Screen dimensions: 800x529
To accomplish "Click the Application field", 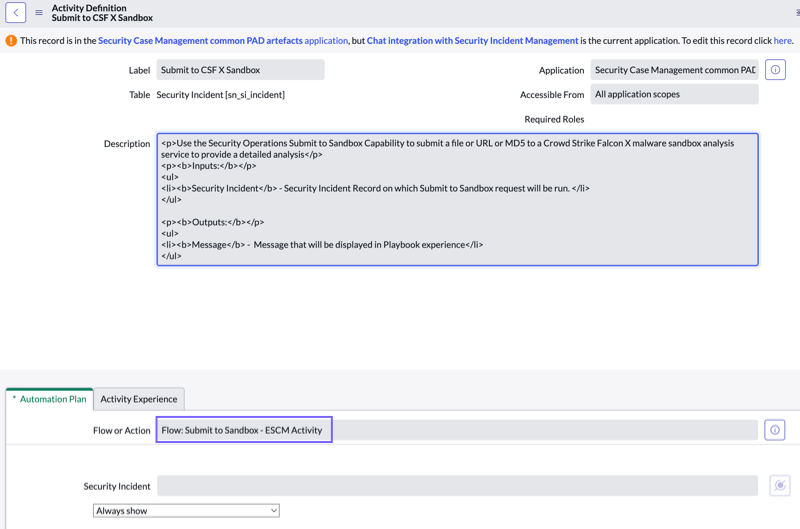I will click(674, 70).
